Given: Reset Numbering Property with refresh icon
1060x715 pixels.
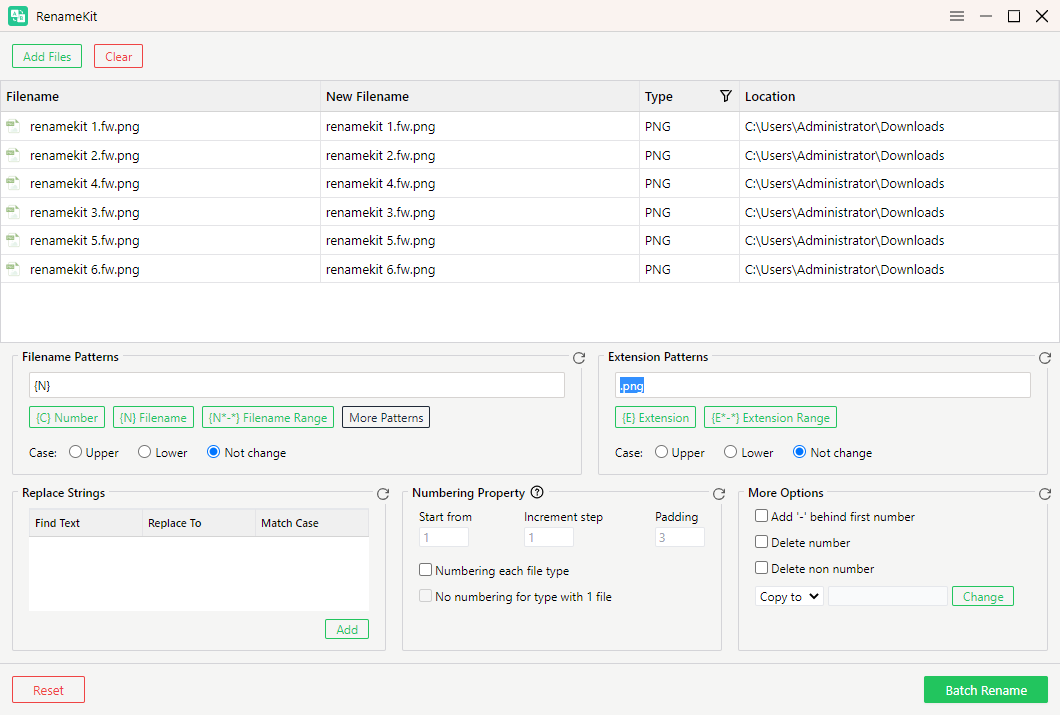Looking at the screenshot, I should [719, 494].
